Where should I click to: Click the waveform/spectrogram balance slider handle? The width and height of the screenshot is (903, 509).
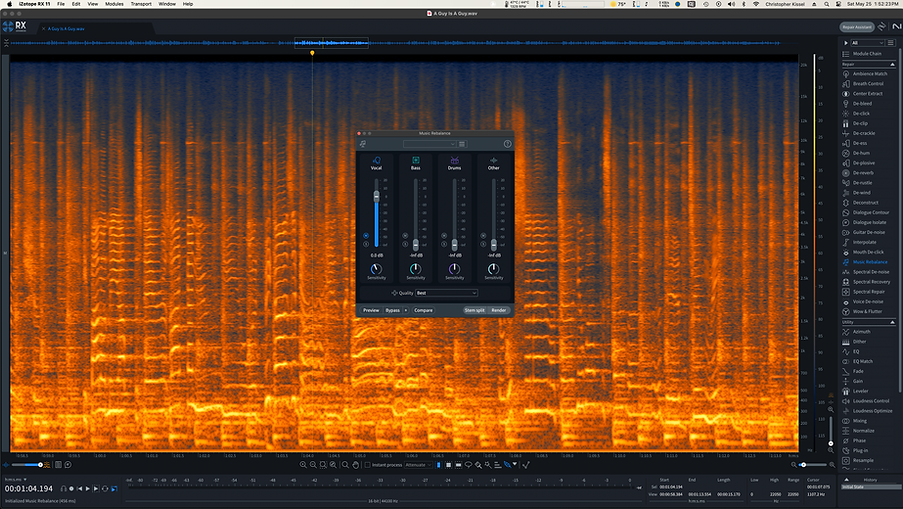point(40,465)
